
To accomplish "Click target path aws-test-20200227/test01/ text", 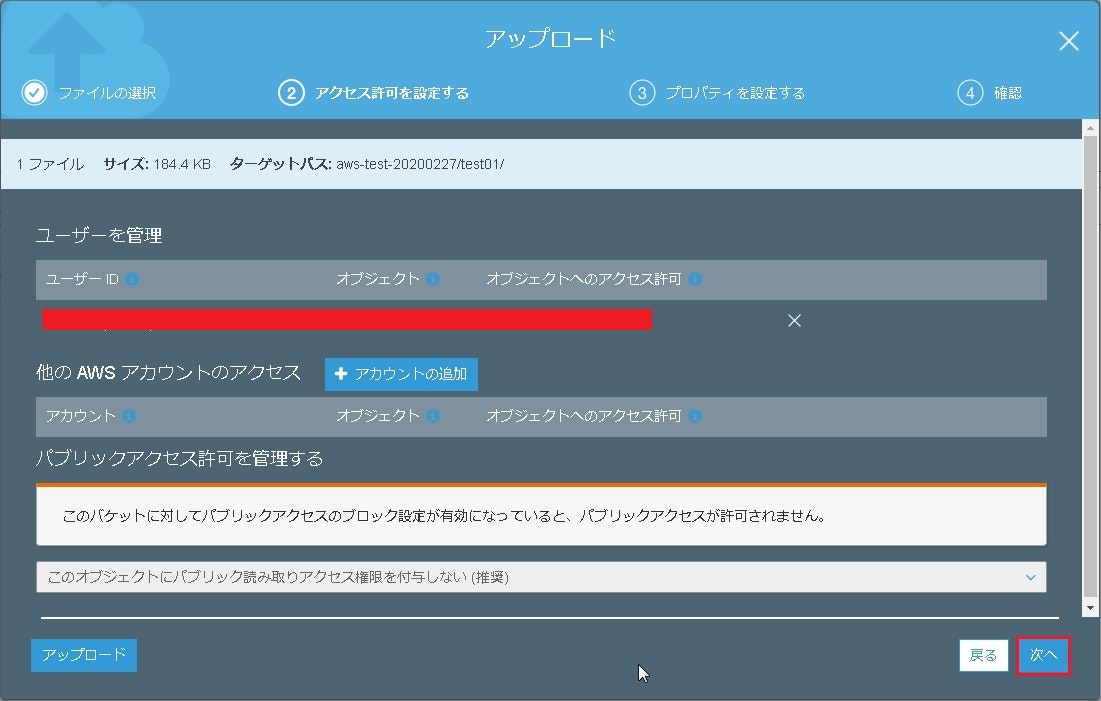I will pos(420,164).
